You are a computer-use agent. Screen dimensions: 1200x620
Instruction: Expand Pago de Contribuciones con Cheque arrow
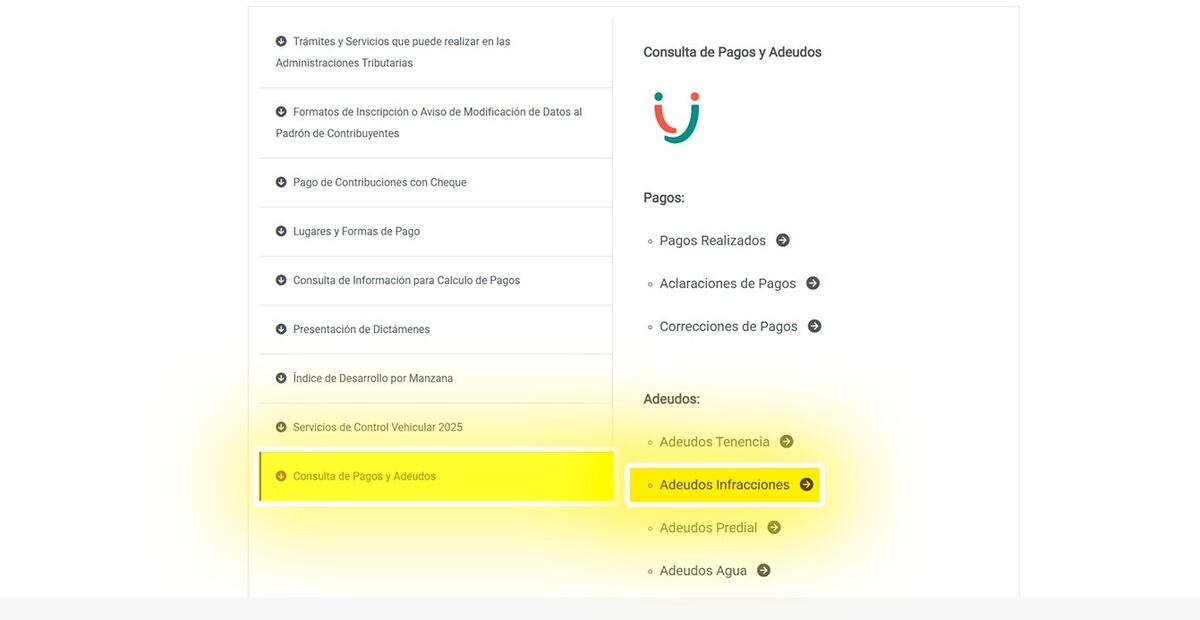point(281,182)
